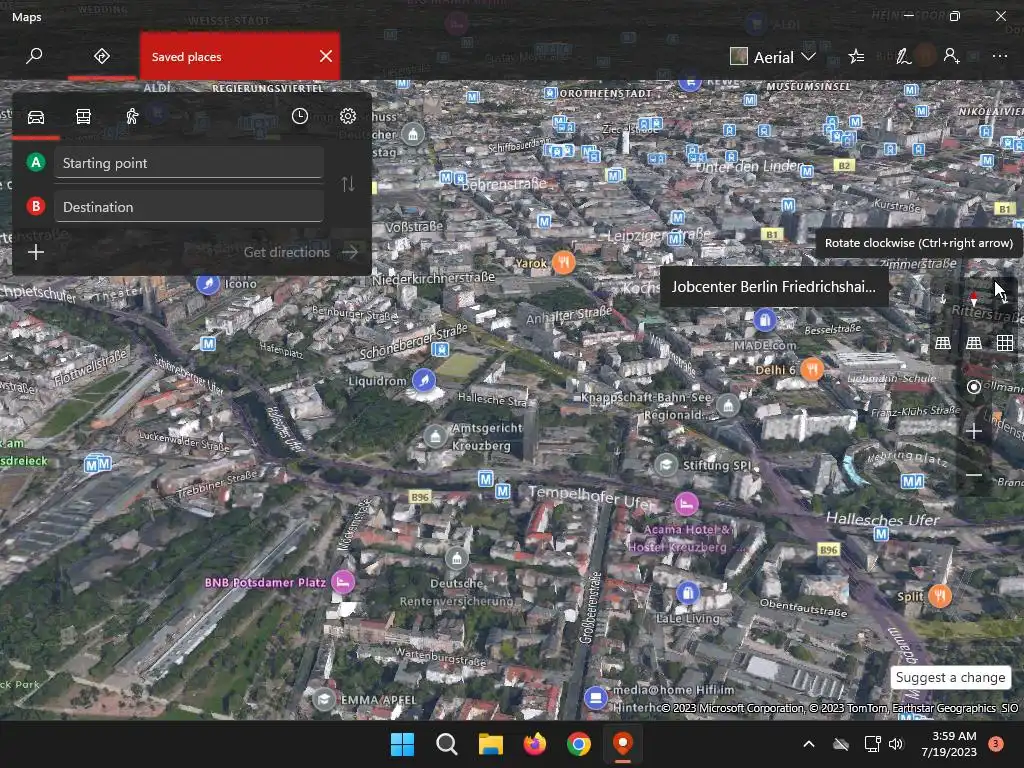1024x768 pixels.
Task: Select the Amtsgericht Kreuzberg building marker
Action: (435, 436)
